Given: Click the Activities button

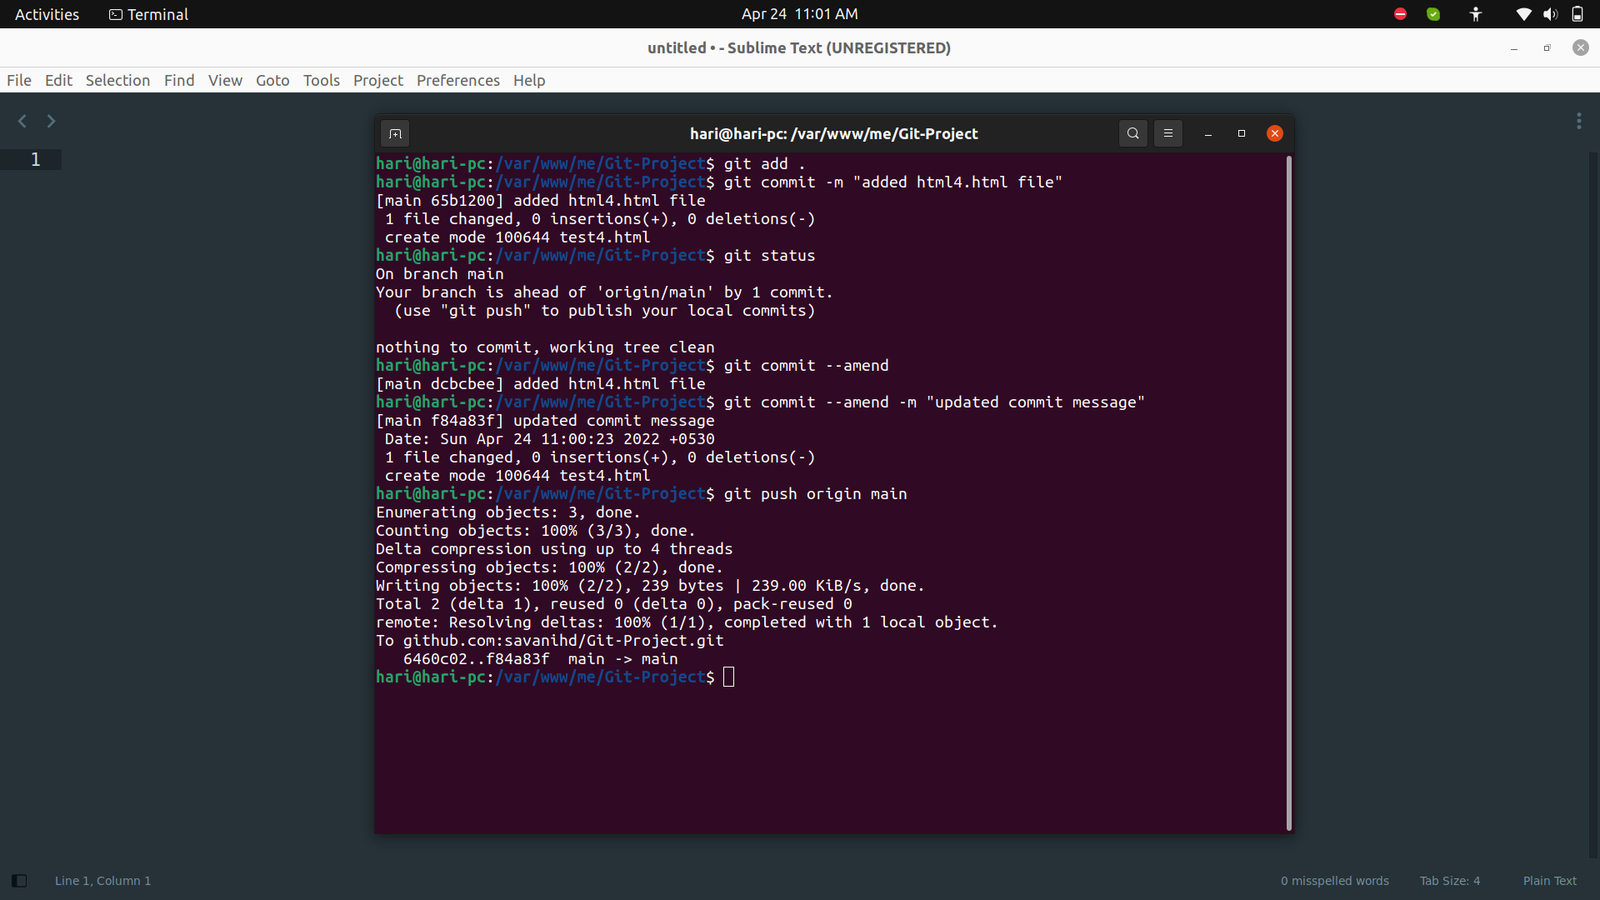Looking at the screenshot, I should click(x=47, y=14).
